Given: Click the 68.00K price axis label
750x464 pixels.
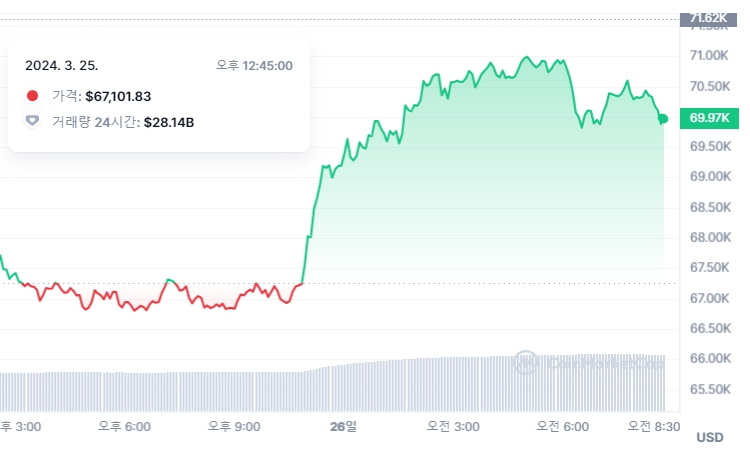Looking at the screenshot, I should pyautogui.click(x=710, y=237).
